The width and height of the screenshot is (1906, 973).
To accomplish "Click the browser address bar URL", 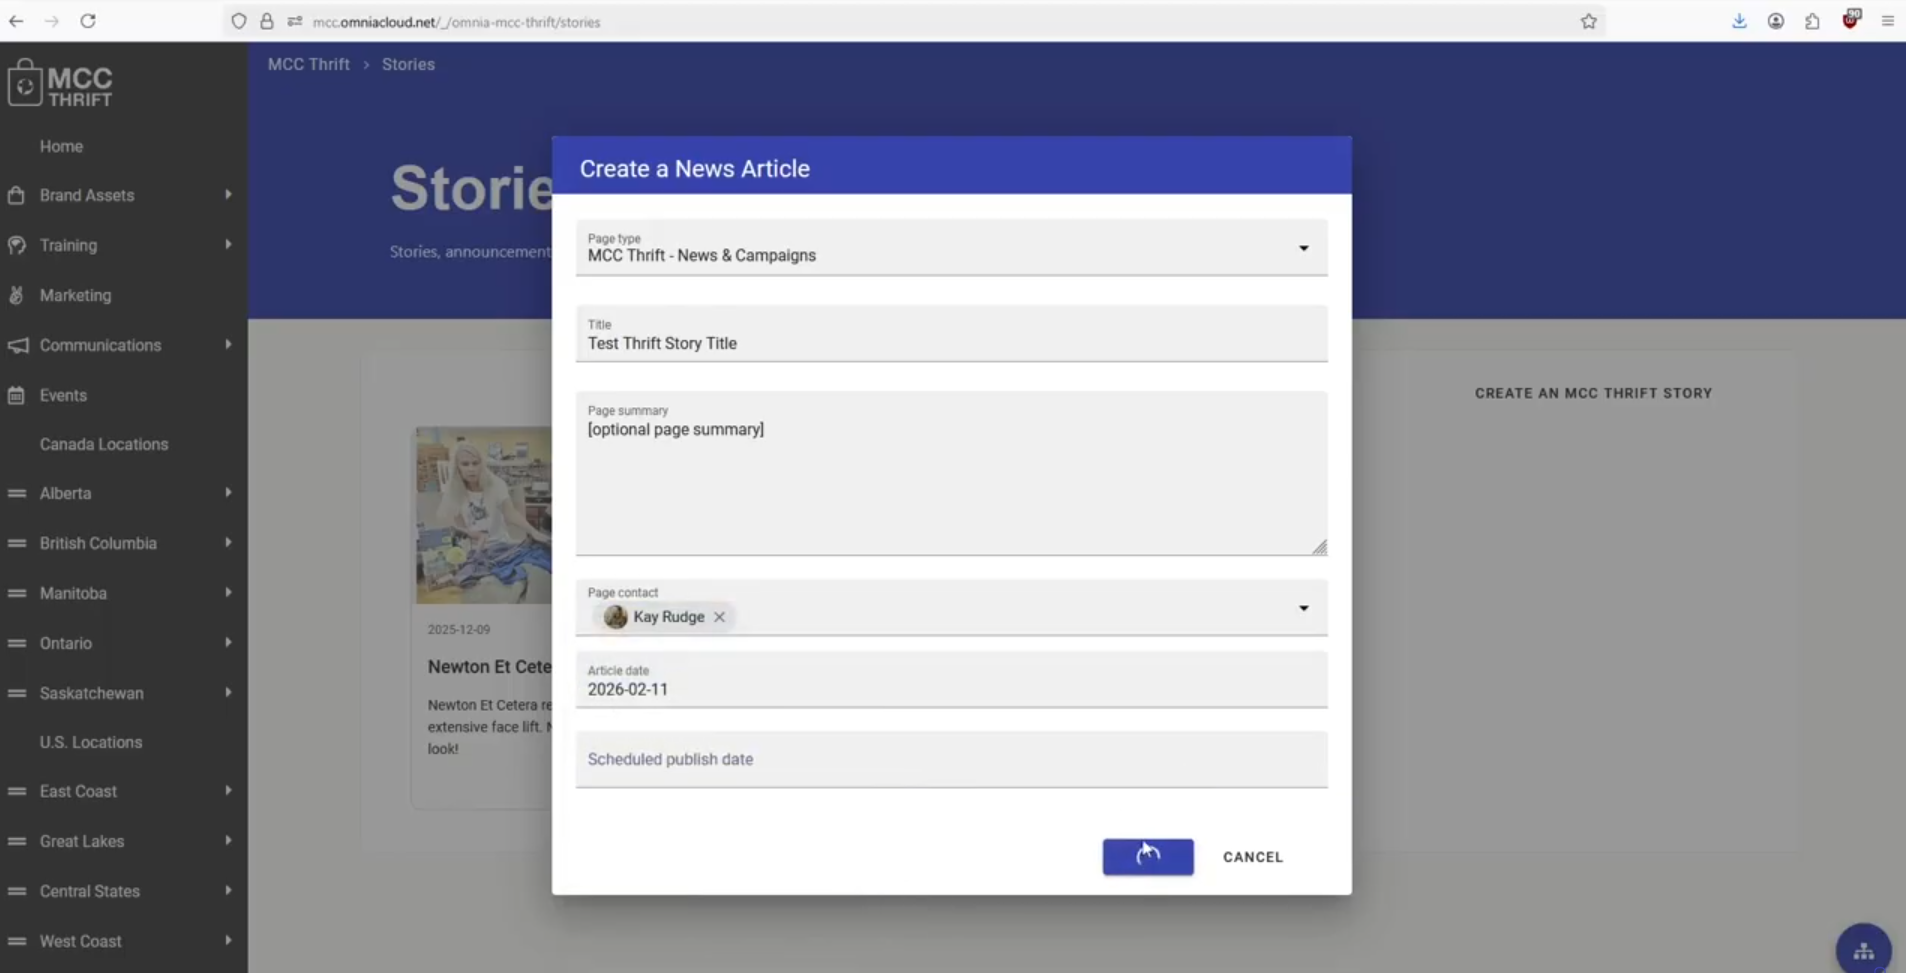I will (456, 22).
